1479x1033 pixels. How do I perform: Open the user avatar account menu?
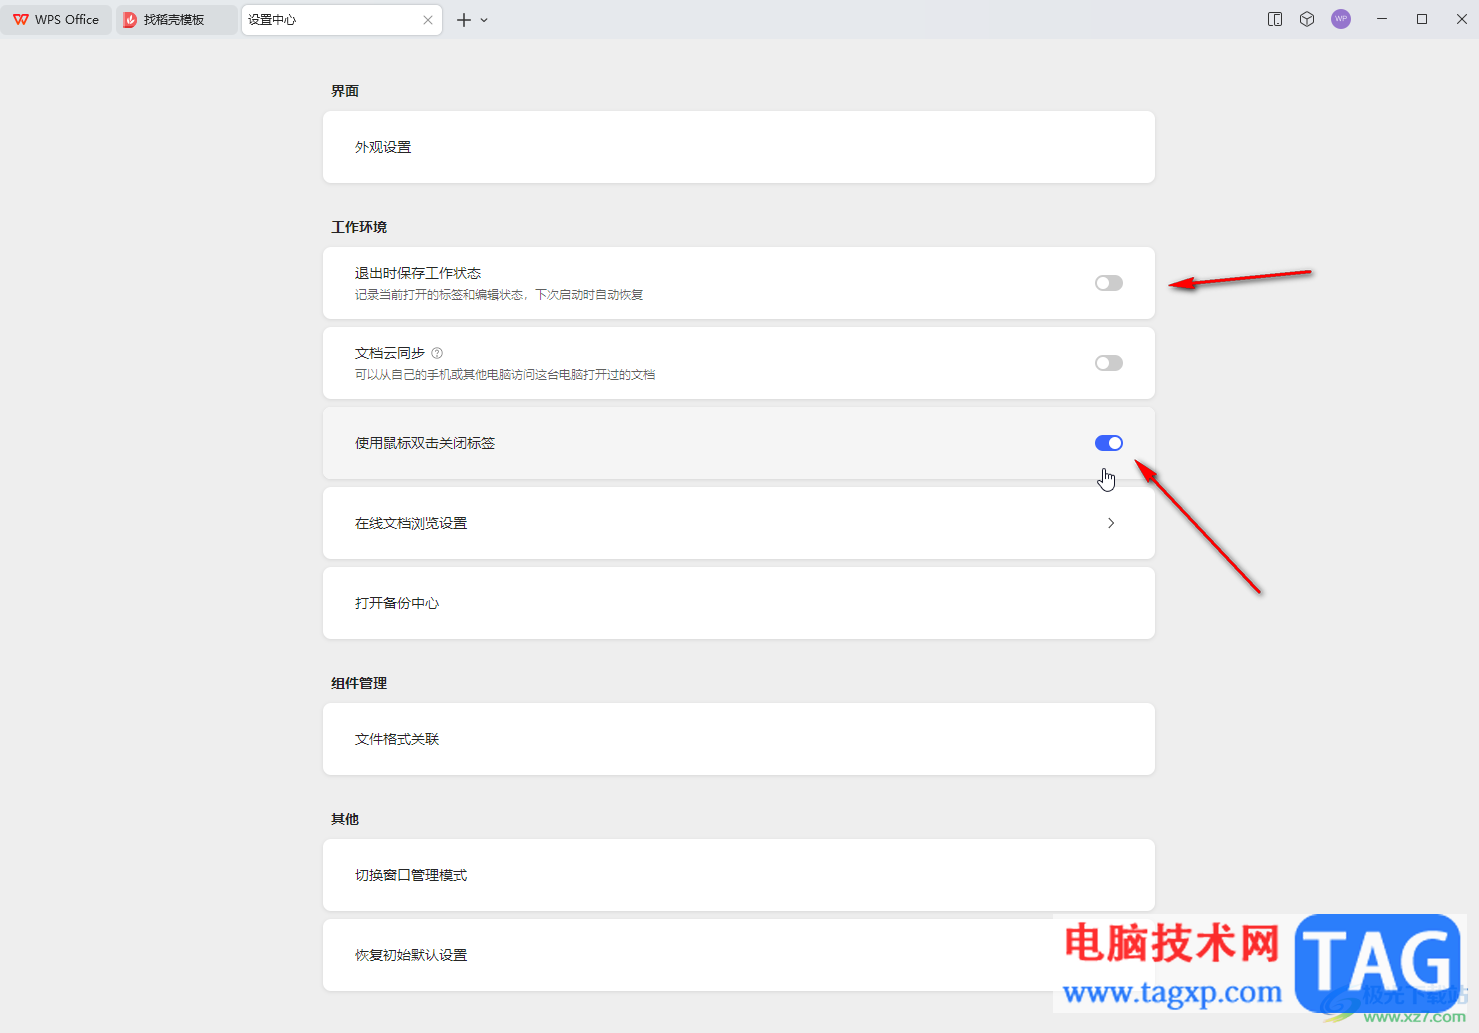point(1341,19)
